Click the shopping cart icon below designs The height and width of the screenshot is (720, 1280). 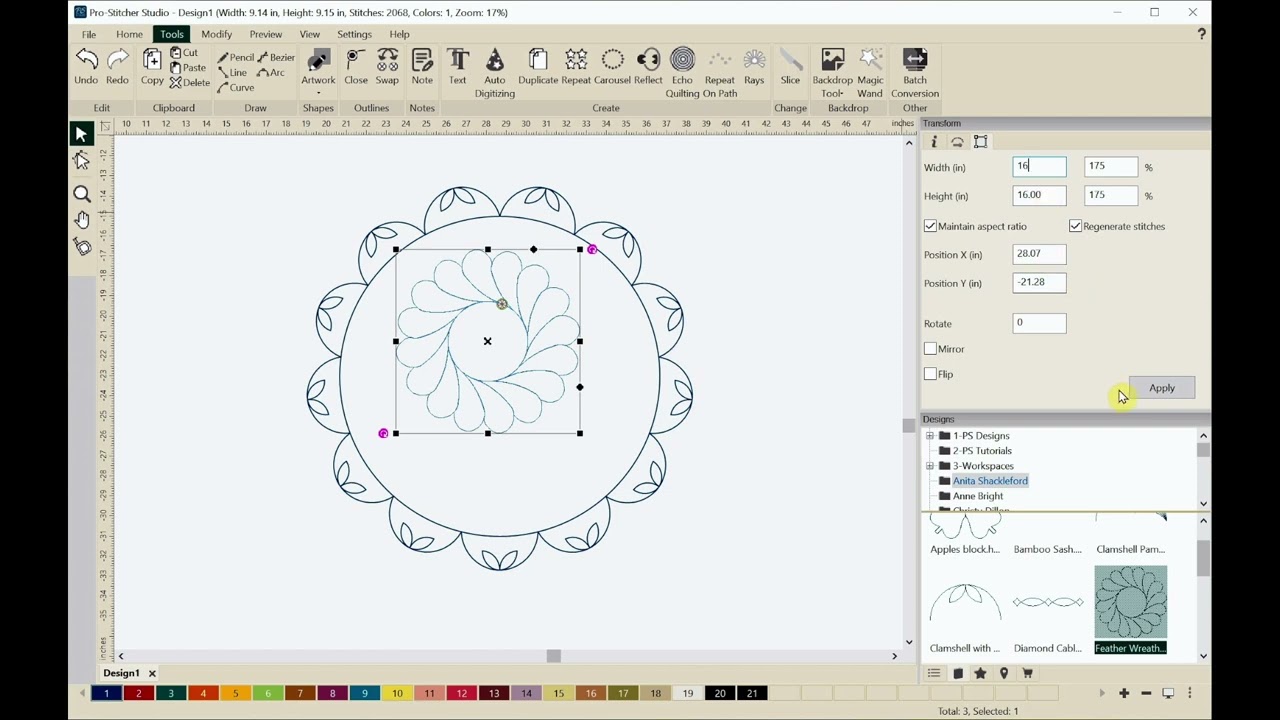tap(1027, 674)
